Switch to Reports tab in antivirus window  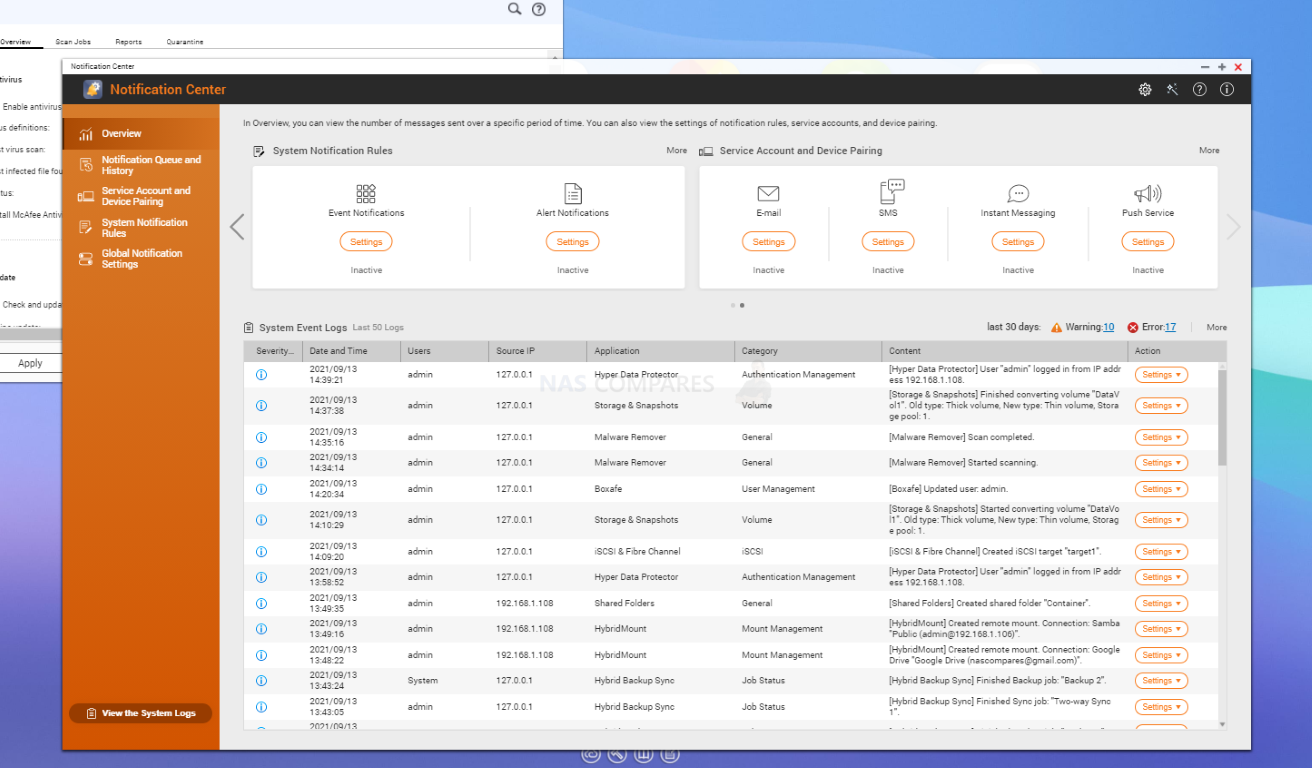[x=128, y=42]
